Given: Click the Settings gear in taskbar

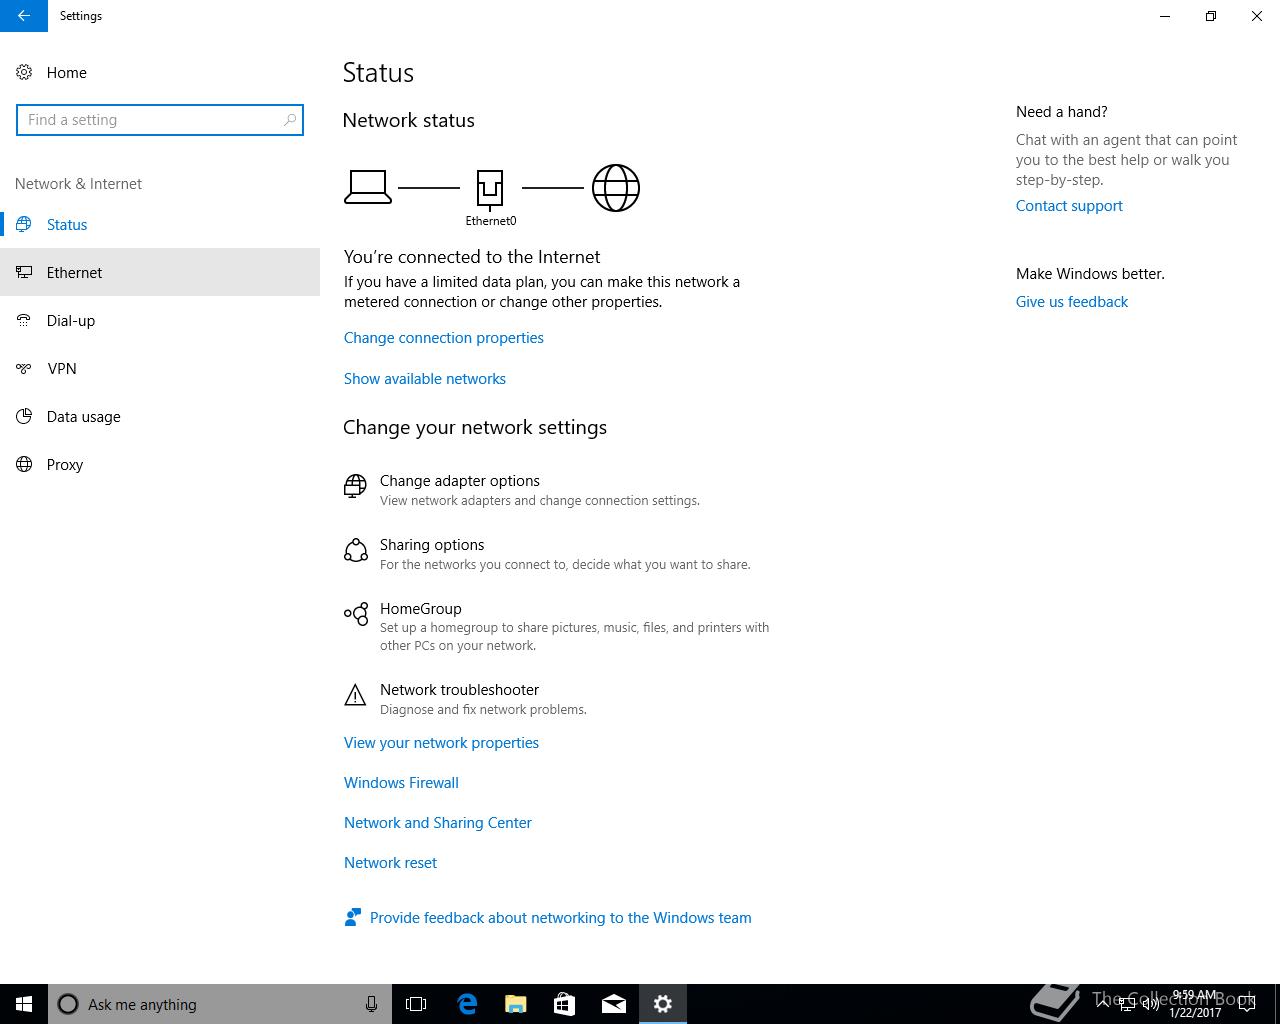Looking at the screenshot, I should [663, 1004].
